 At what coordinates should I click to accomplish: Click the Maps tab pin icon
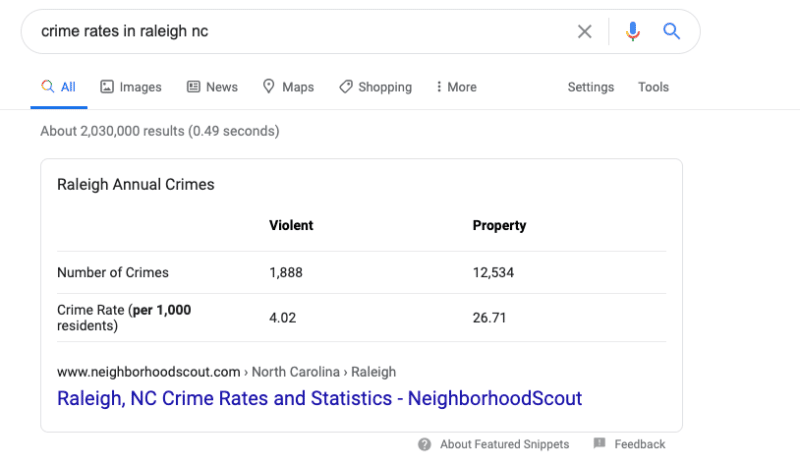coord(269,87)
